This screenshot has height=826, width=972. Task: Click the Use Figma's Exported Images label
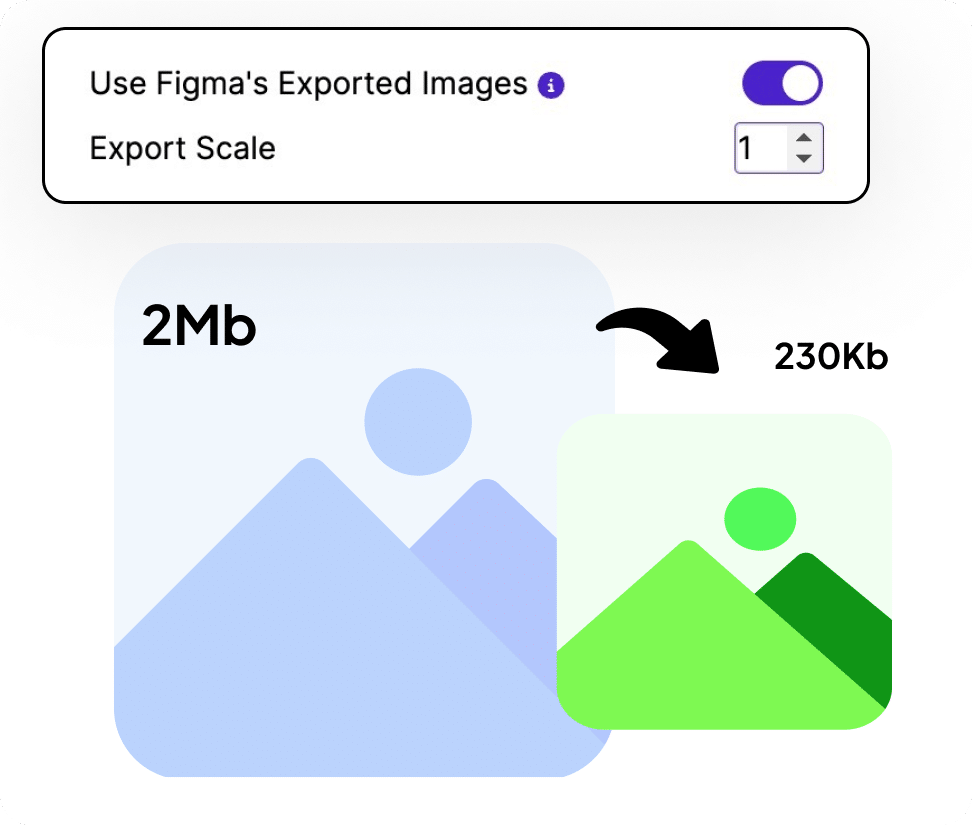309,84
